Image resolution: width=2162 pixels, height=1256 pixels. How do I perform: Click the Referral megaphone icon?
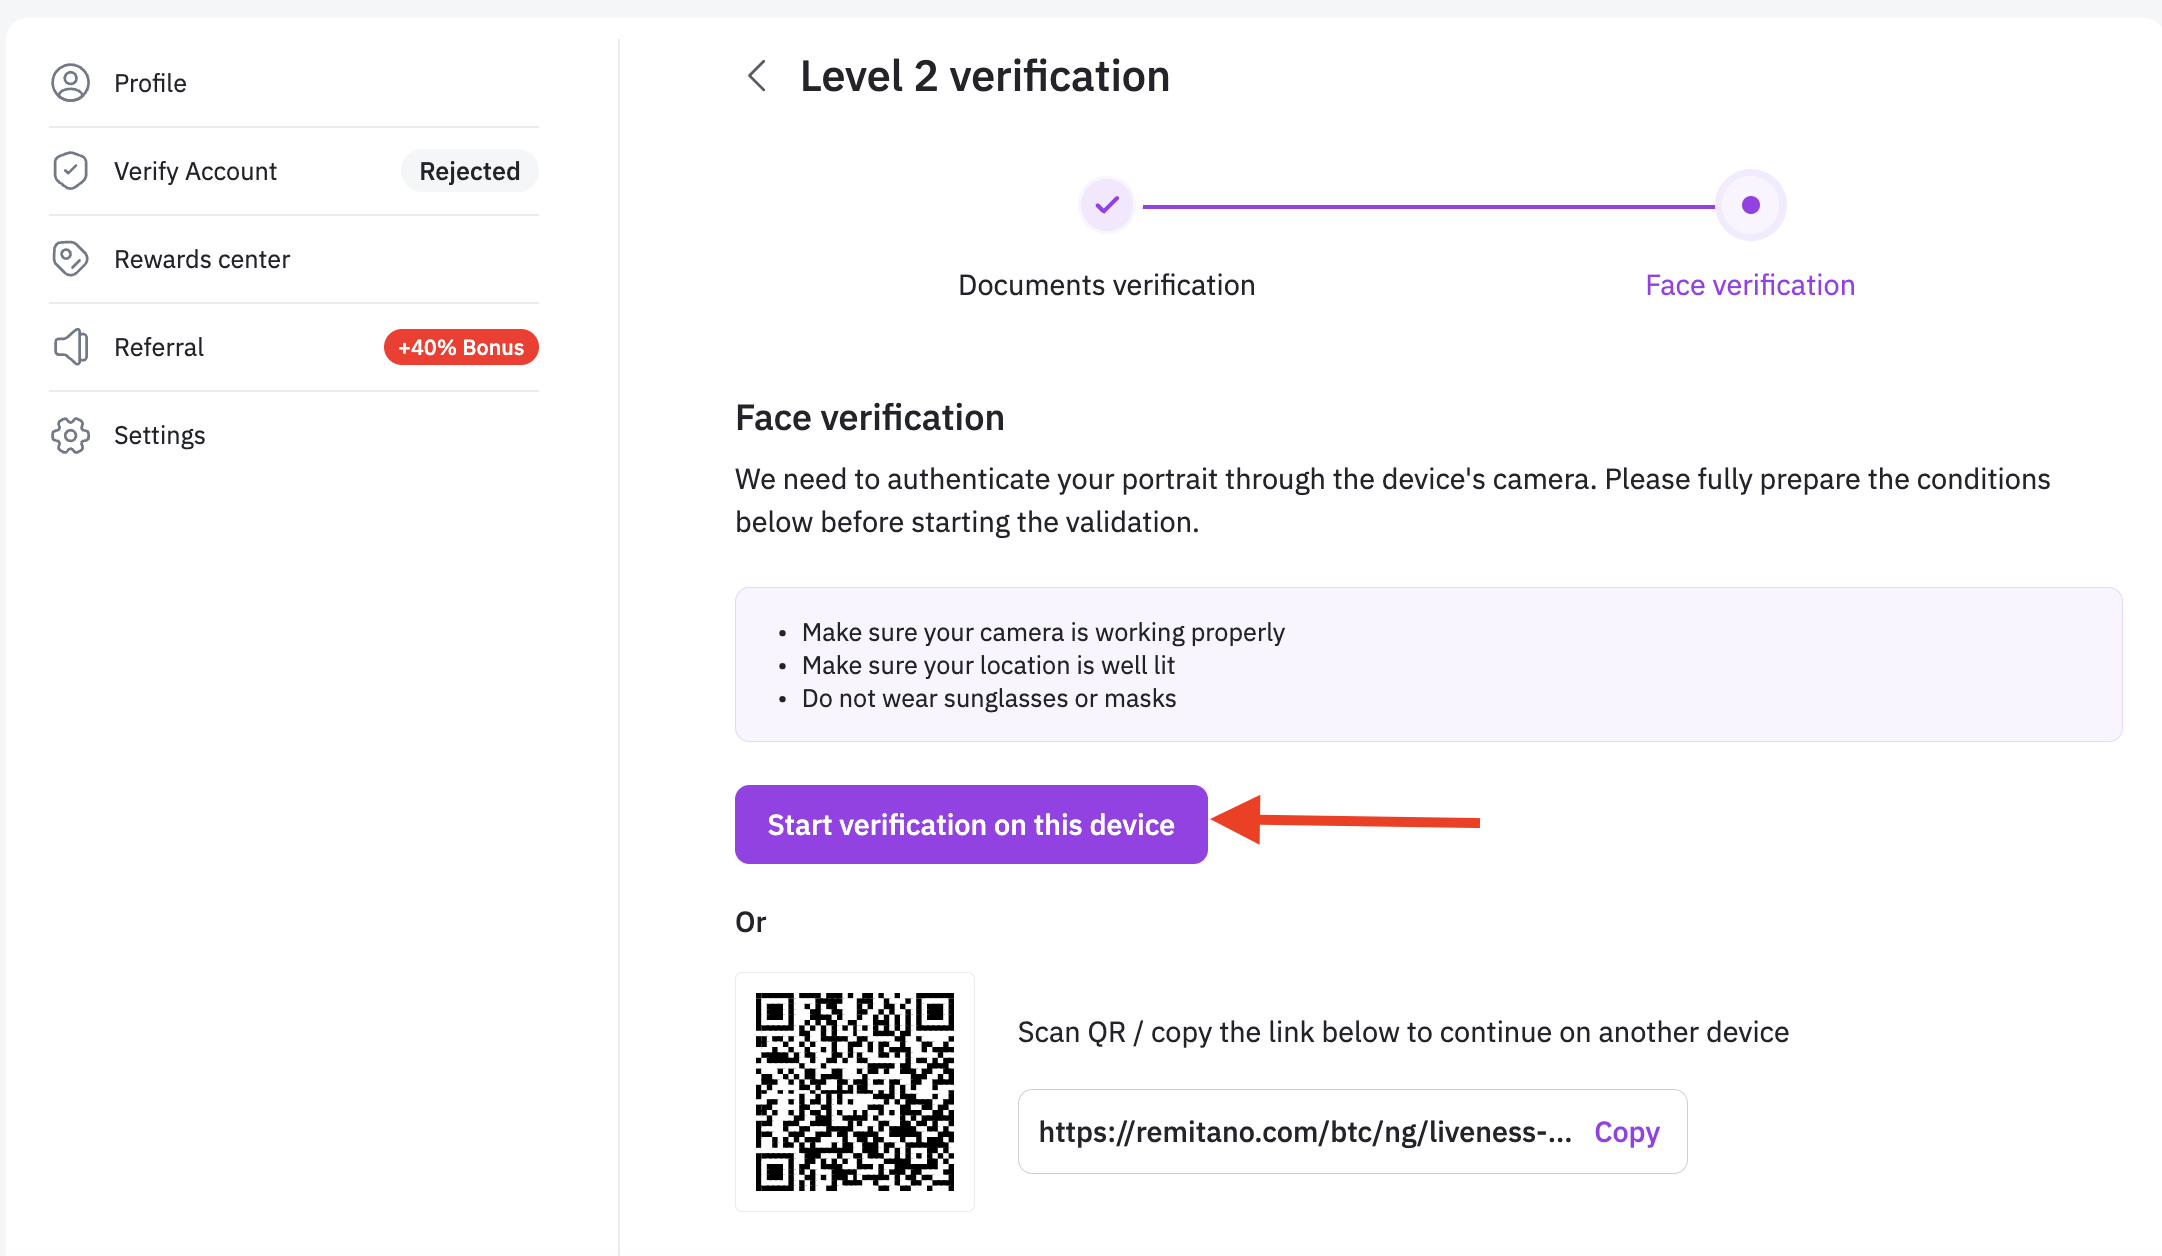pyautogui.click(x=70, y=347)
